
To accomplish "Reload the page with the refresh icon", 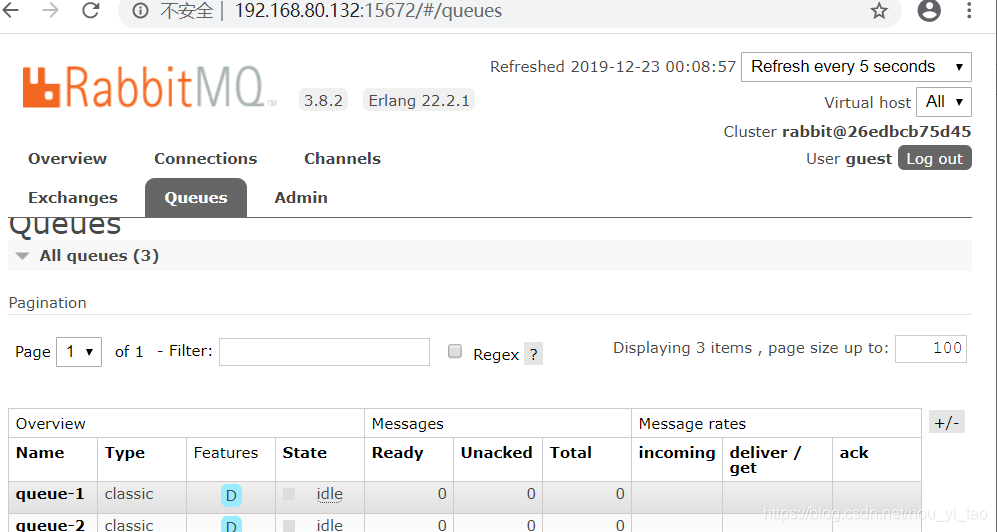I will pos(91,10).
